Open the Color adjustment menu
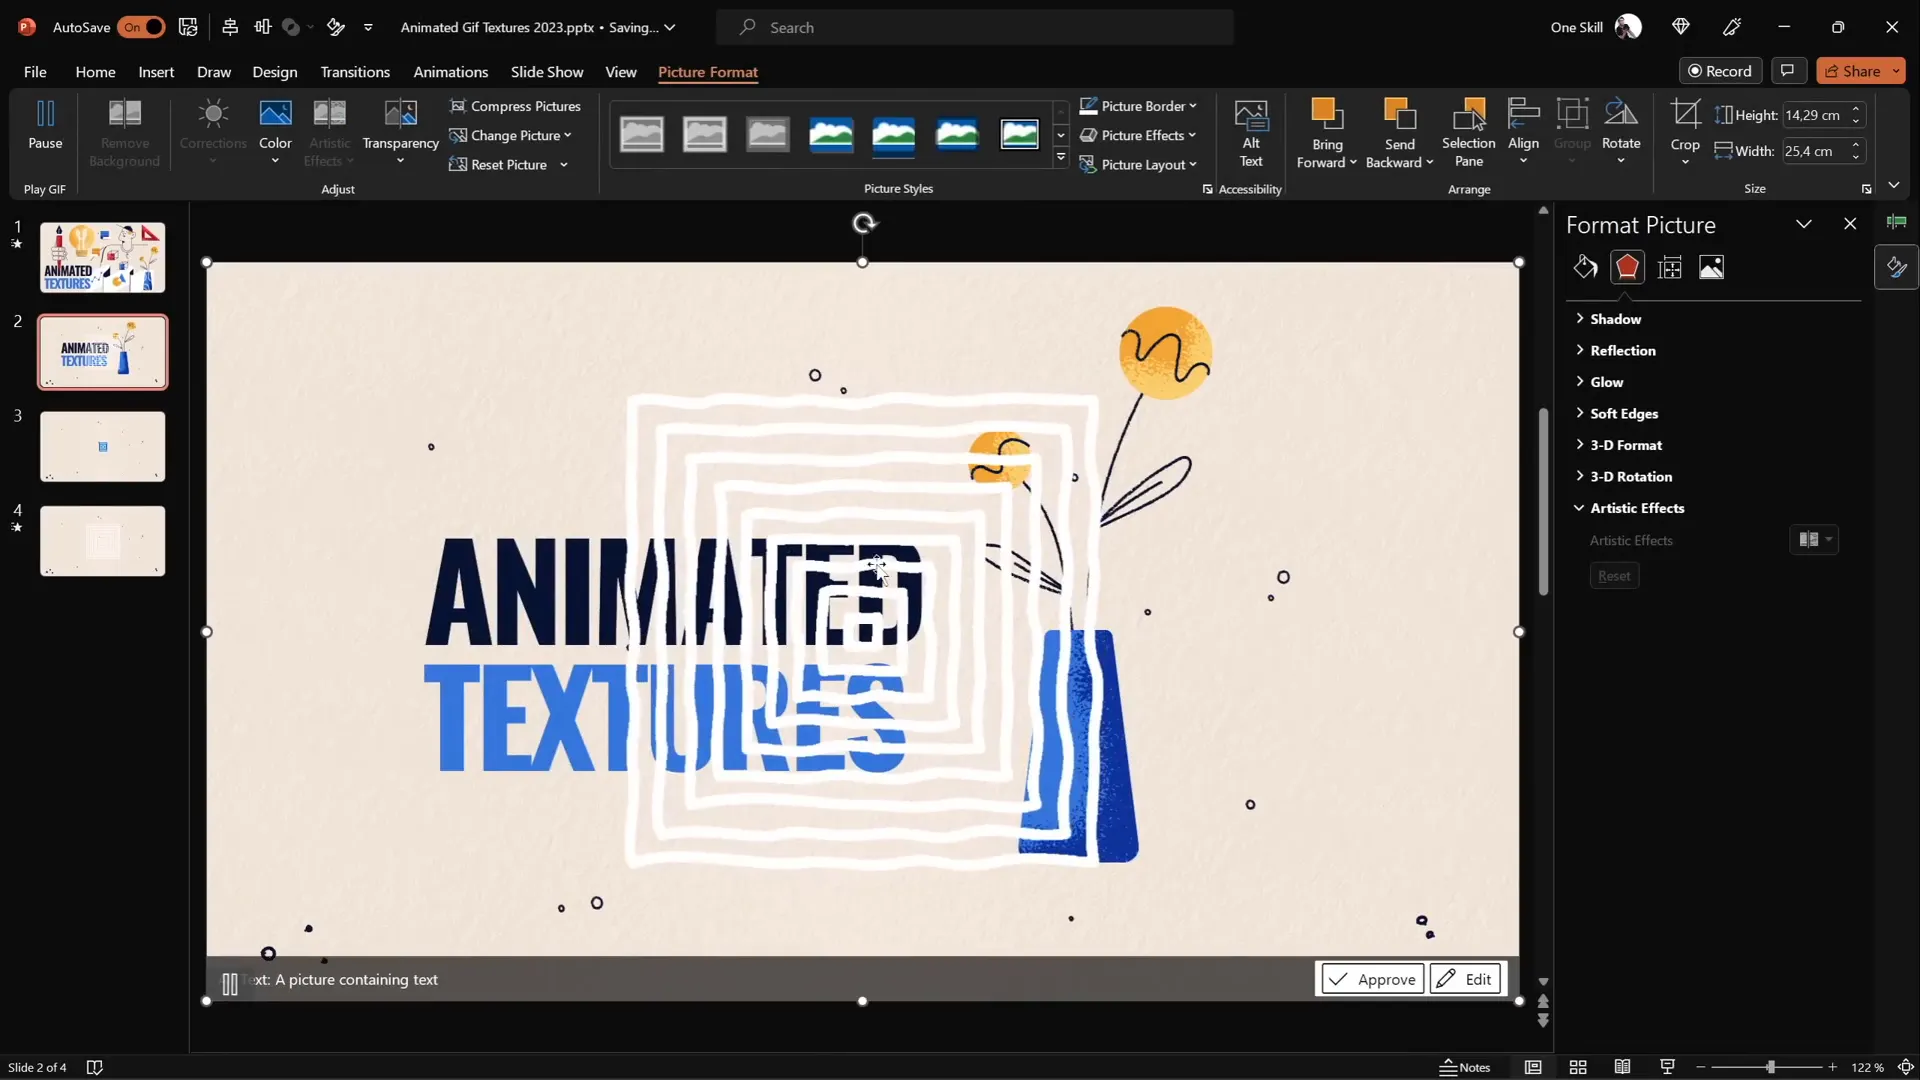Image resolution: width=1920 pixels, height=1080 pixels. [x=275, y=132]
